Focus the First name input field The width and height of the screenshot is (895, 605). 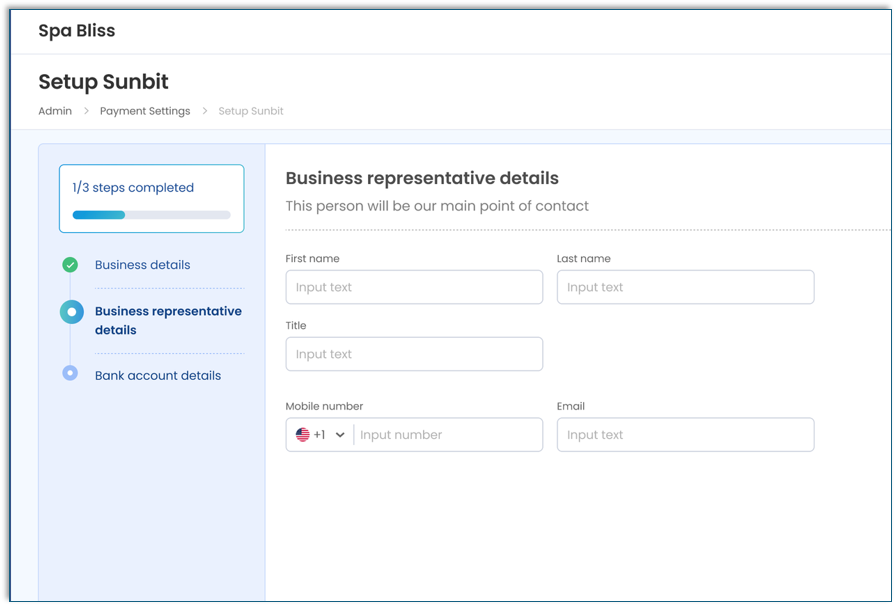click(x=414, y=287)
